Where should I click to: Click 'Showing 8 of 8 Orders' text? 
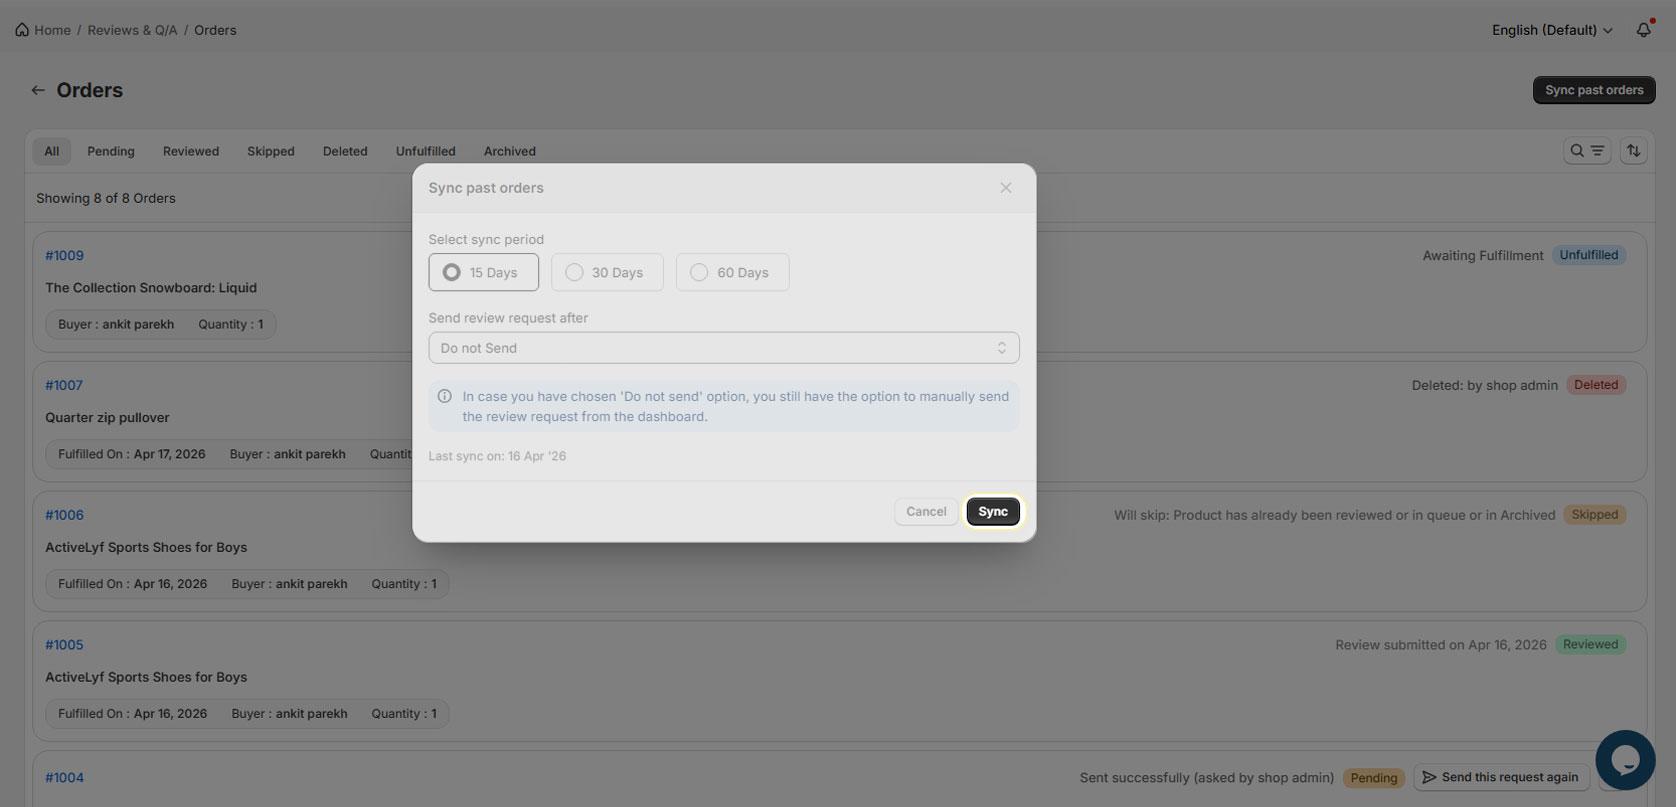tap(106, 198)
